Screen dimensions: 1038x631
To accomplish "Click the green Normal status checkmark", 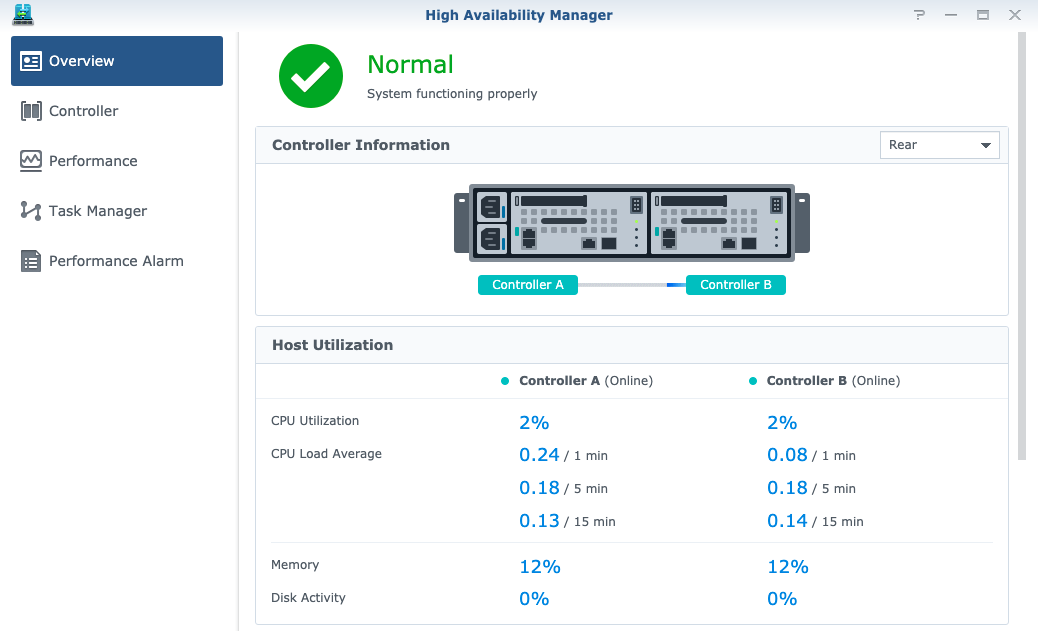I will pos(310,76).
